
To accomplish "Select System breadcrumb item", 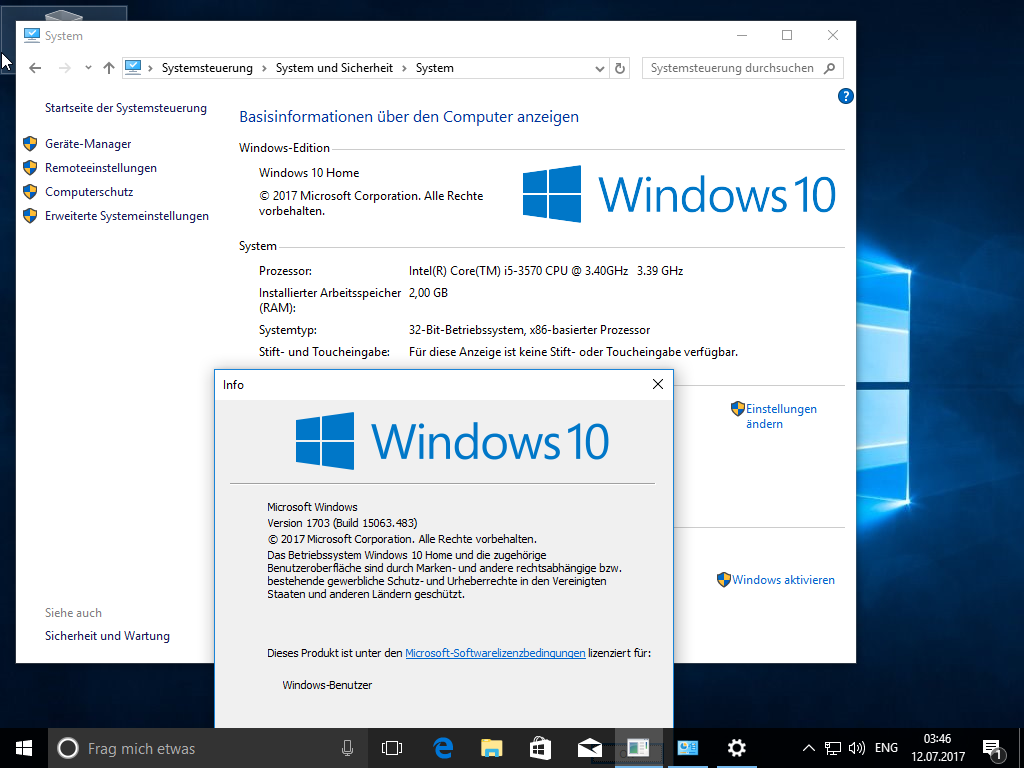I will (x=435, y=68).
